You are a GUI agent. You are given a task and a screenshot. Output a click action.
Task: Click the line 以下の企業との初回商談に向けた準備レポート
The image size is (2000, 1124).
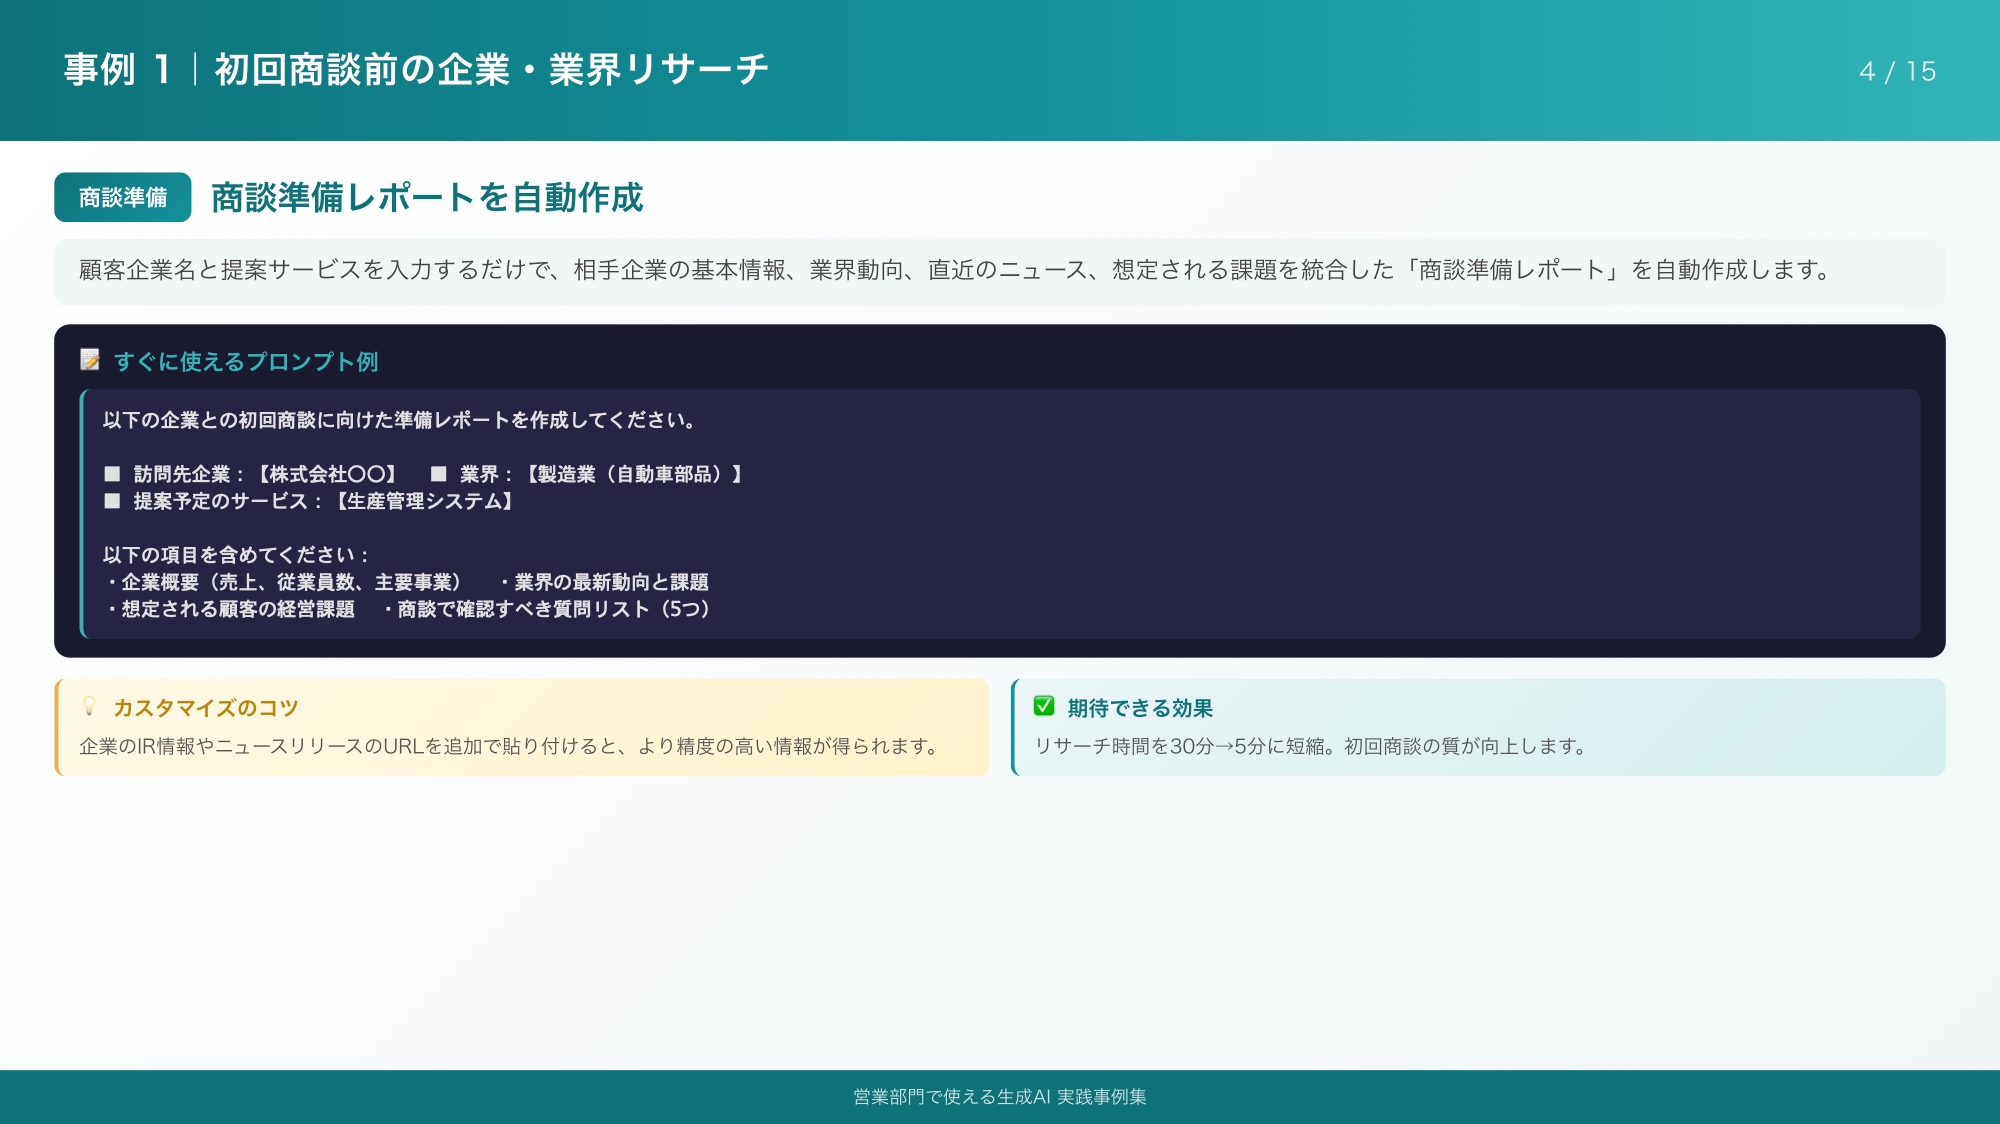[400, 420]
